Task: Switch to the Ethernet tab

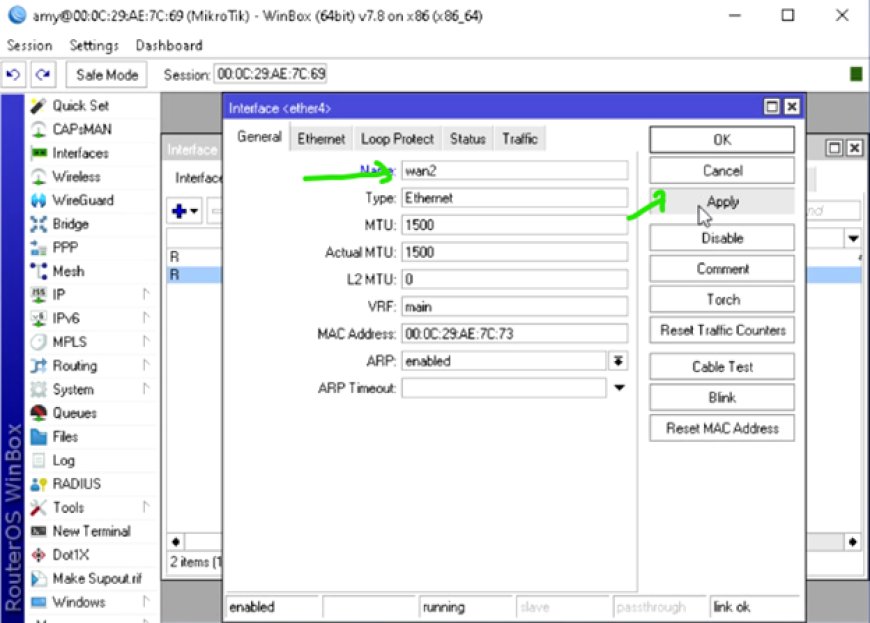Action: 321,139
